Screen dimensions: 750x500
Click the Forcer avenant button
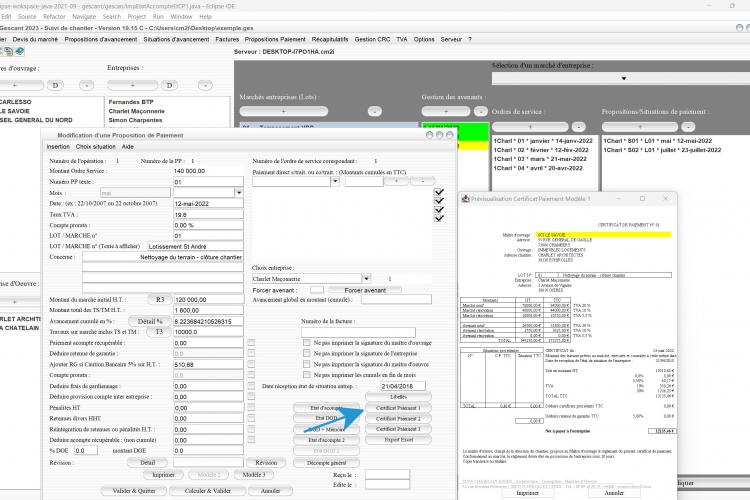[365, 290]
